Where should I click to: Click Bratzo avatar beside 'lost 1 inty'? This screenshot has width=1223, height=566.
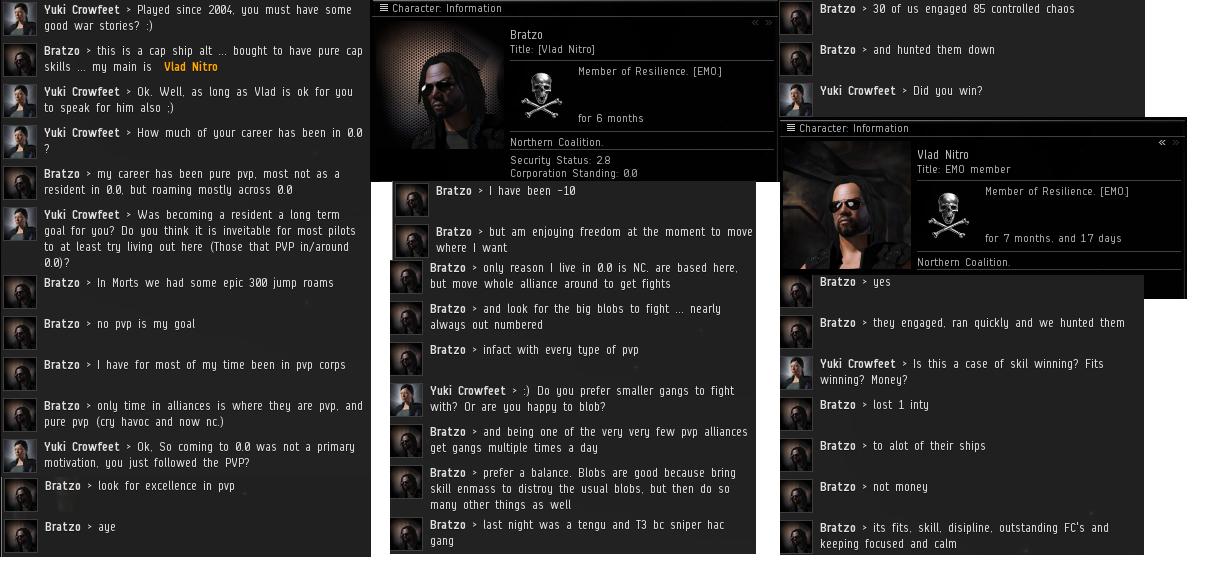(x=796, y=414)
